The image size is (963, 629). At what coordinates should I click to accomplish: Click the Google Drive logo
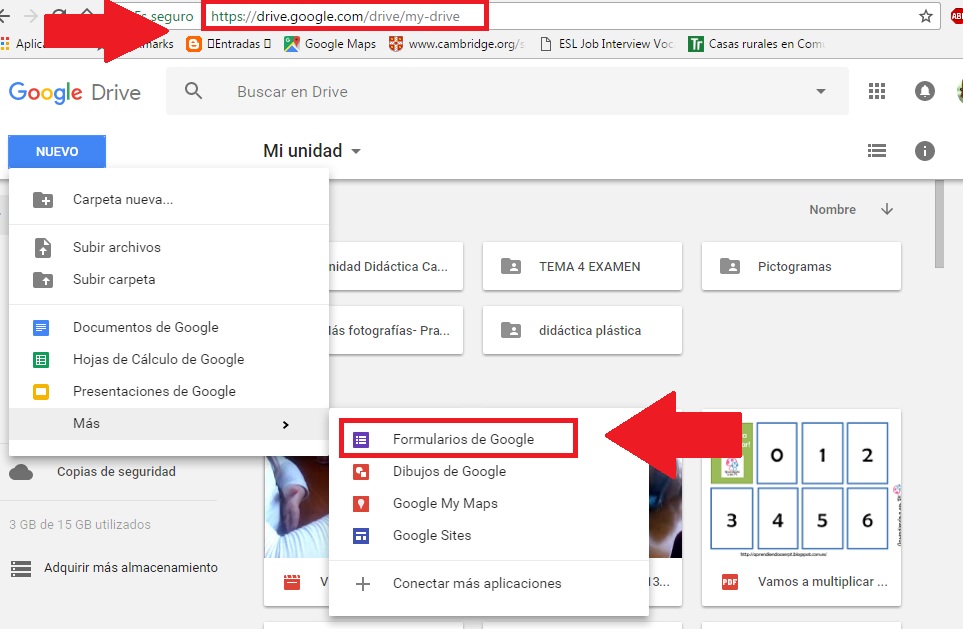click(x=74, y=92)
